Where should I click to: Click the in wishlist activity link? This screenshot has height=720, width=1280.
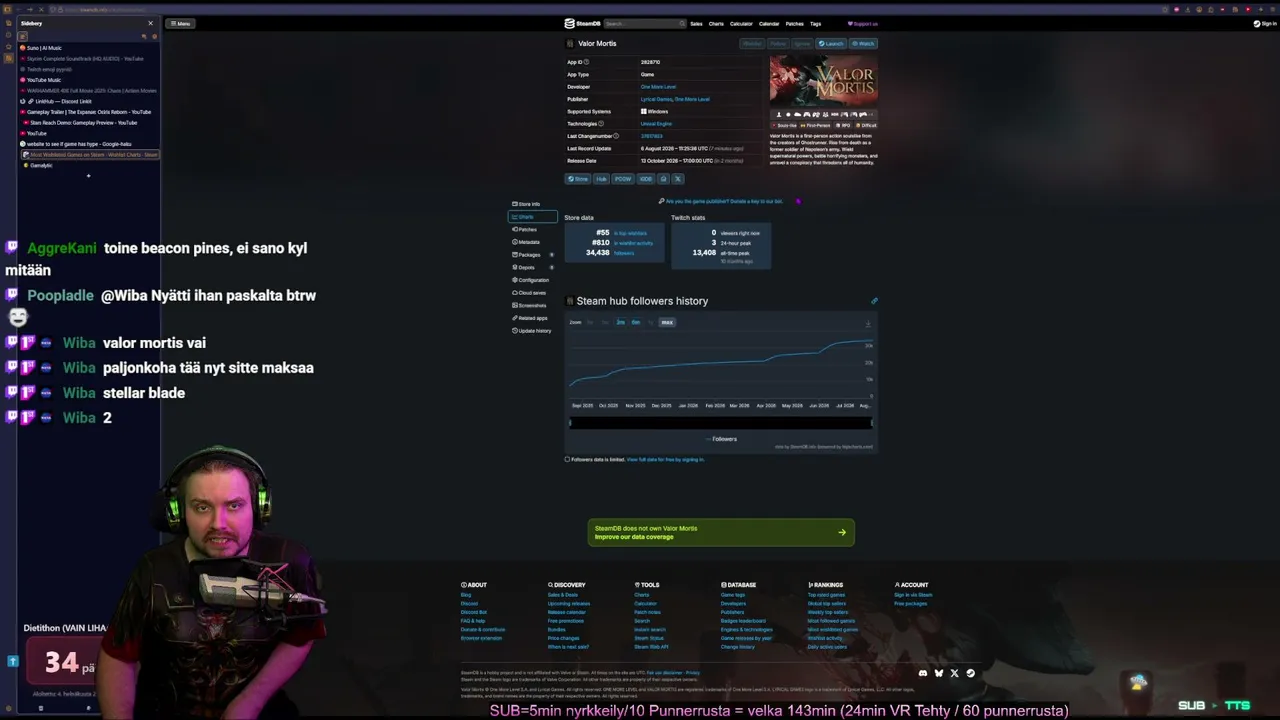pos(632,243)
